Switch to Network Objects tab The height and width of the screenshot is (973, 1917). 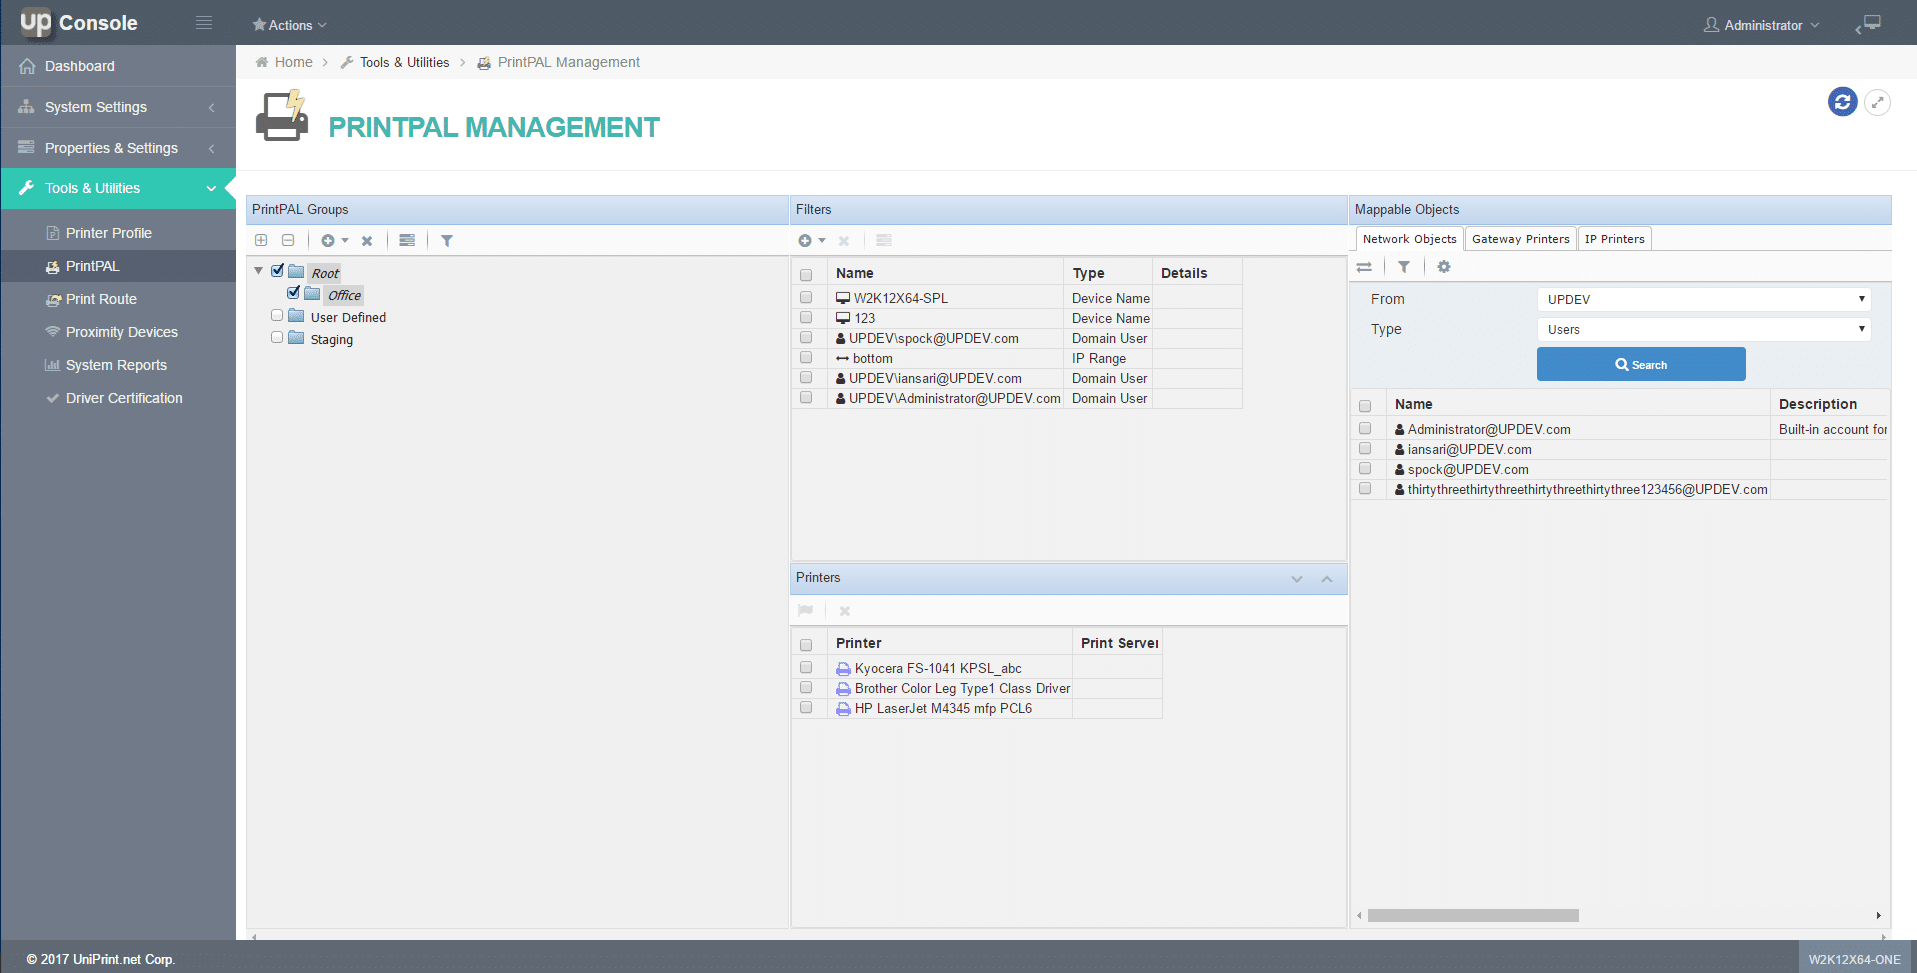pyautogui.click(x=1409, y=239)
